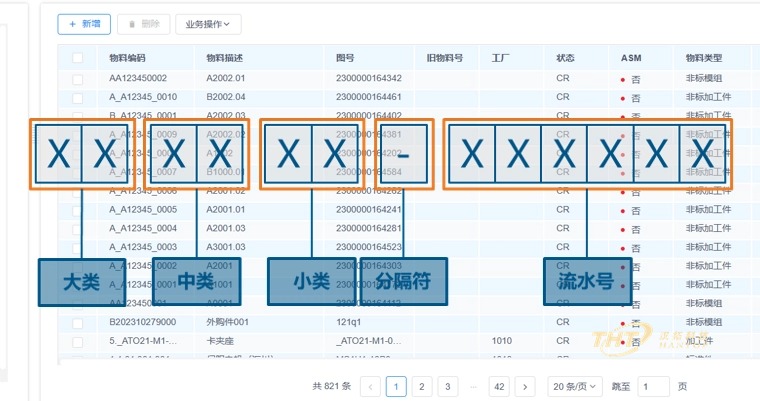Click drawing number 121q1

[348, 322]
